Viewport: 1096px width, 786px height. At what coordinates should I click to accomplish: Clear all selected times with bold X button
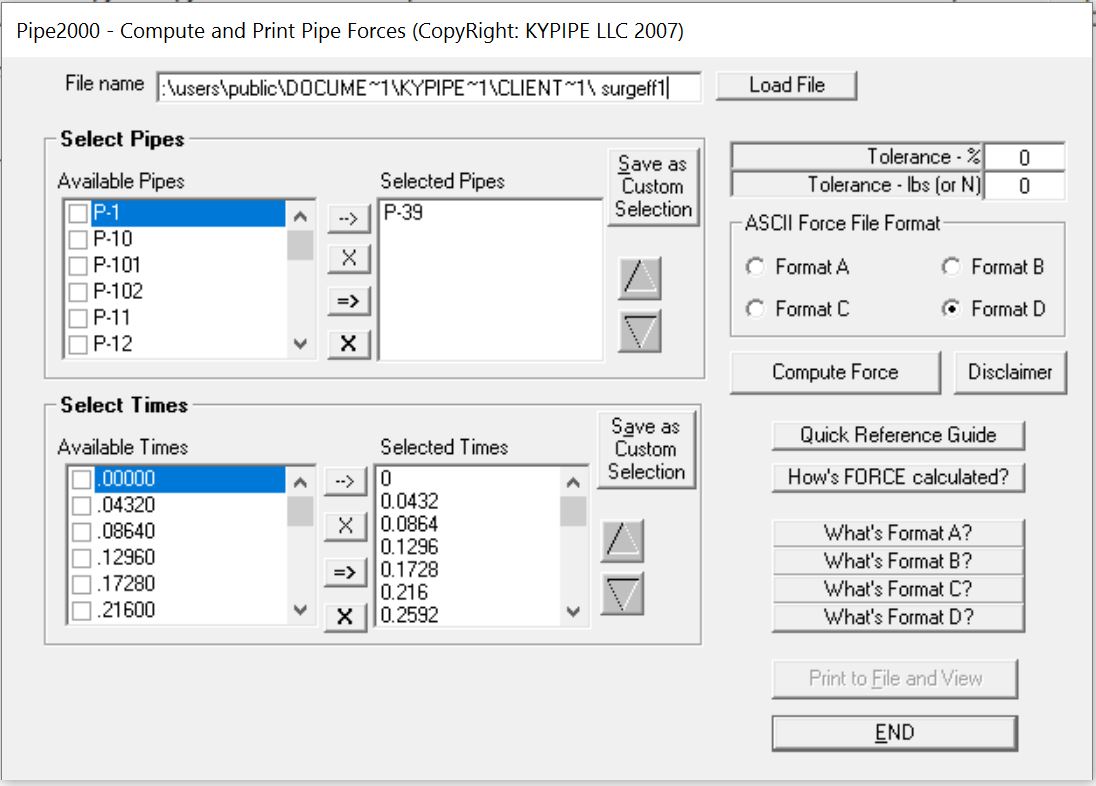[x=345, y=617]
